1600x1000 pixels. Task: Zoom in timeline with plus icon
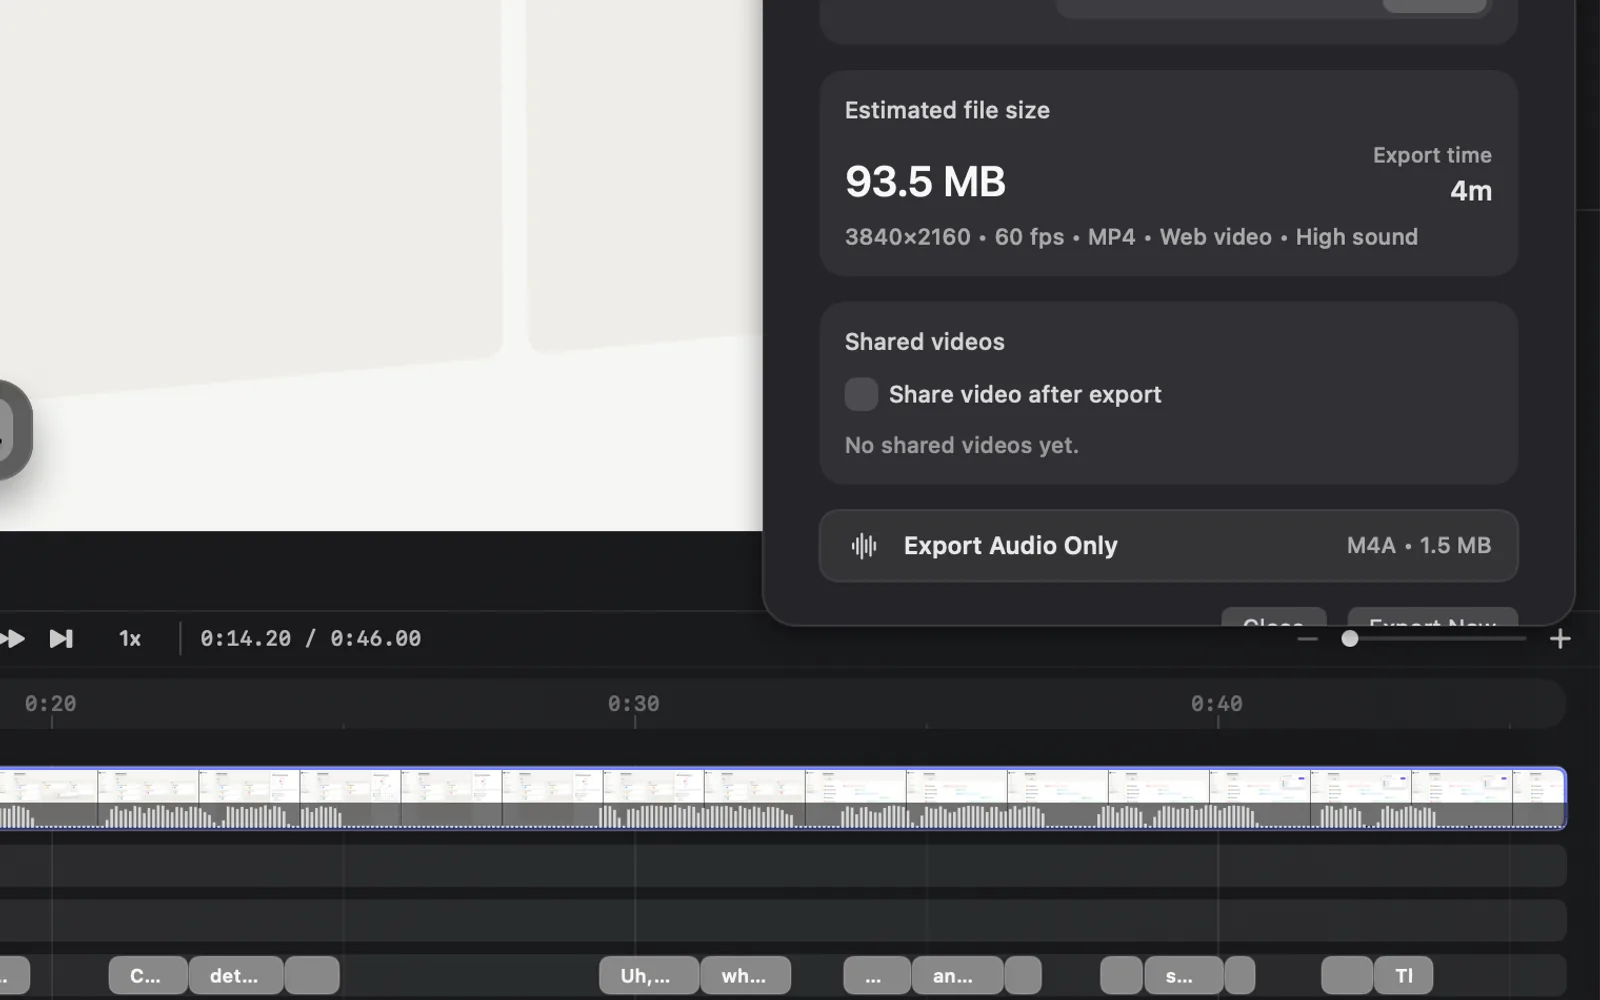tap(1560, 638)
